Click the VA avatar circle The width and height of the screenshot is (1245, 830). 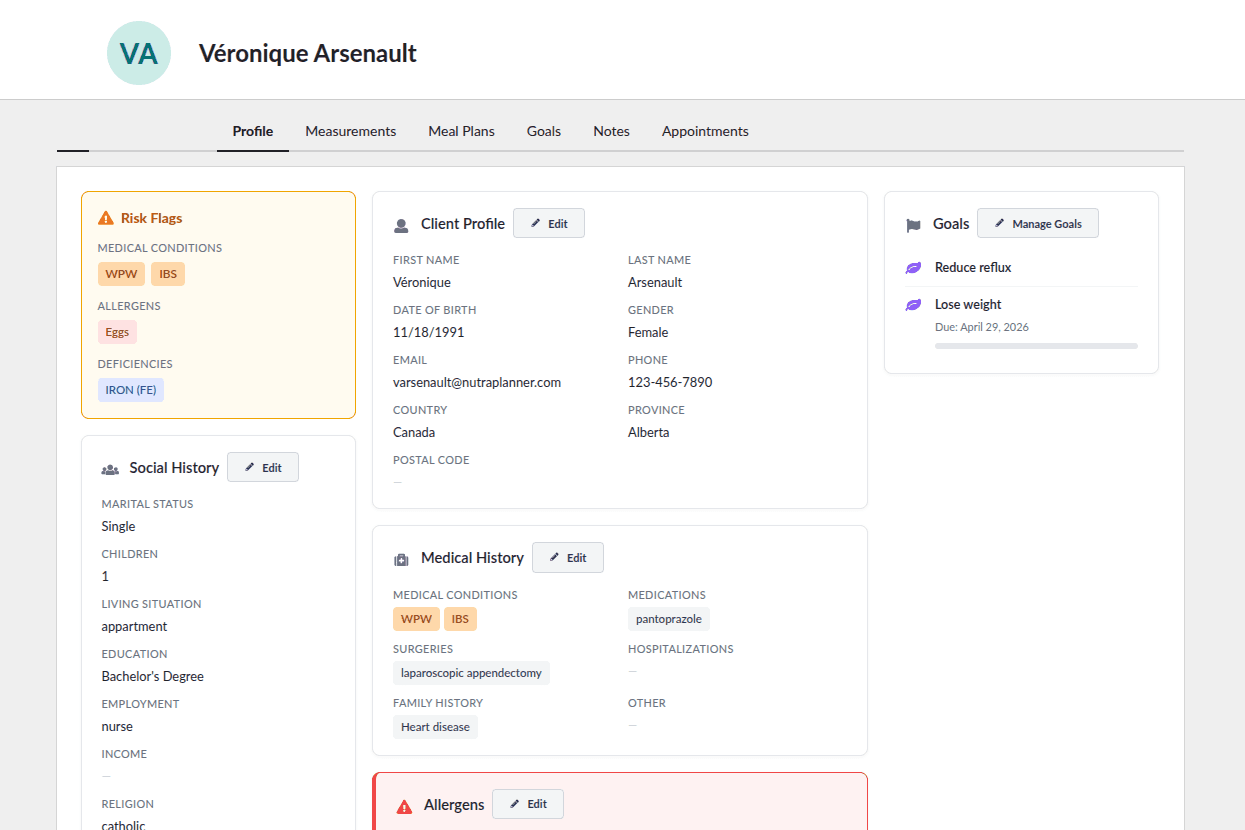click(139, 53)
